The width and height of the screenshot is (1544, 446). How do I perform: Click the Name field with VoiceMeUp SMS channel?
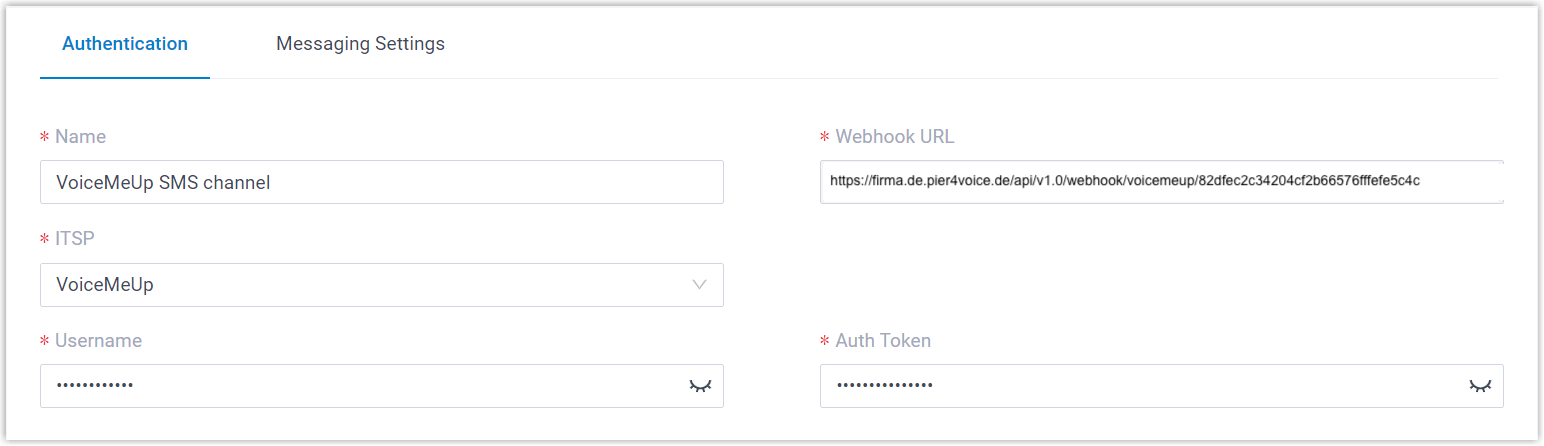tap(381, 183)
